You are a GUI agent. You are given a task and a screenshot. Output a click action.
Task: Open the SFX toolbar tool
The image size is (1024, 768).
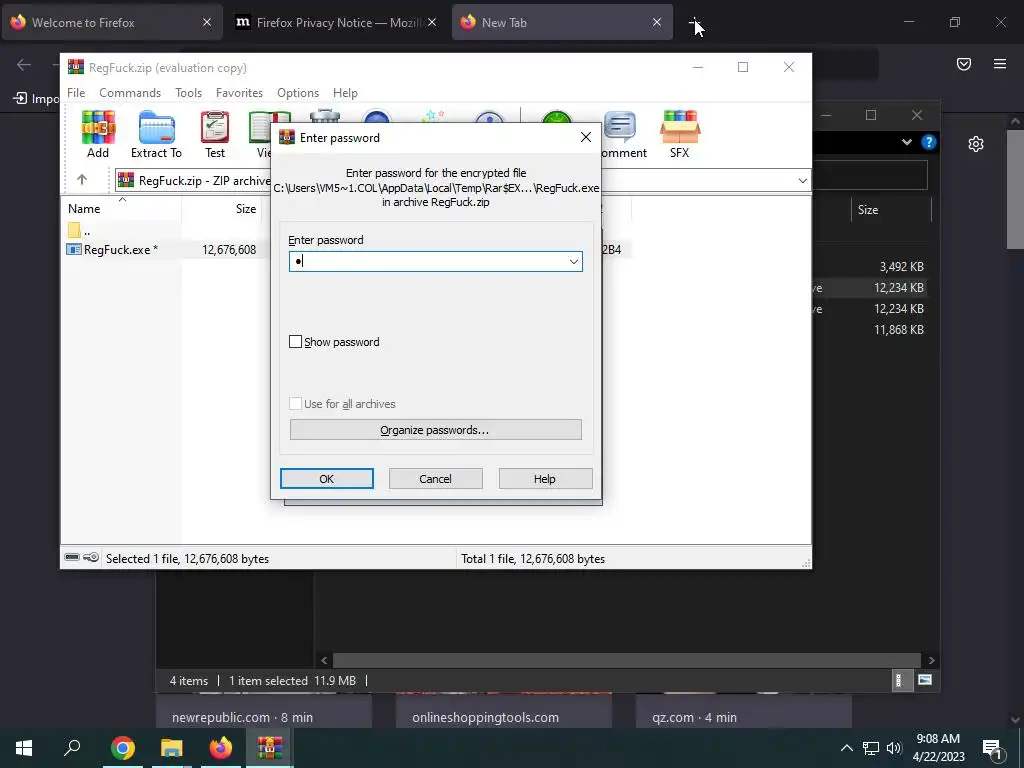[679, 134]
